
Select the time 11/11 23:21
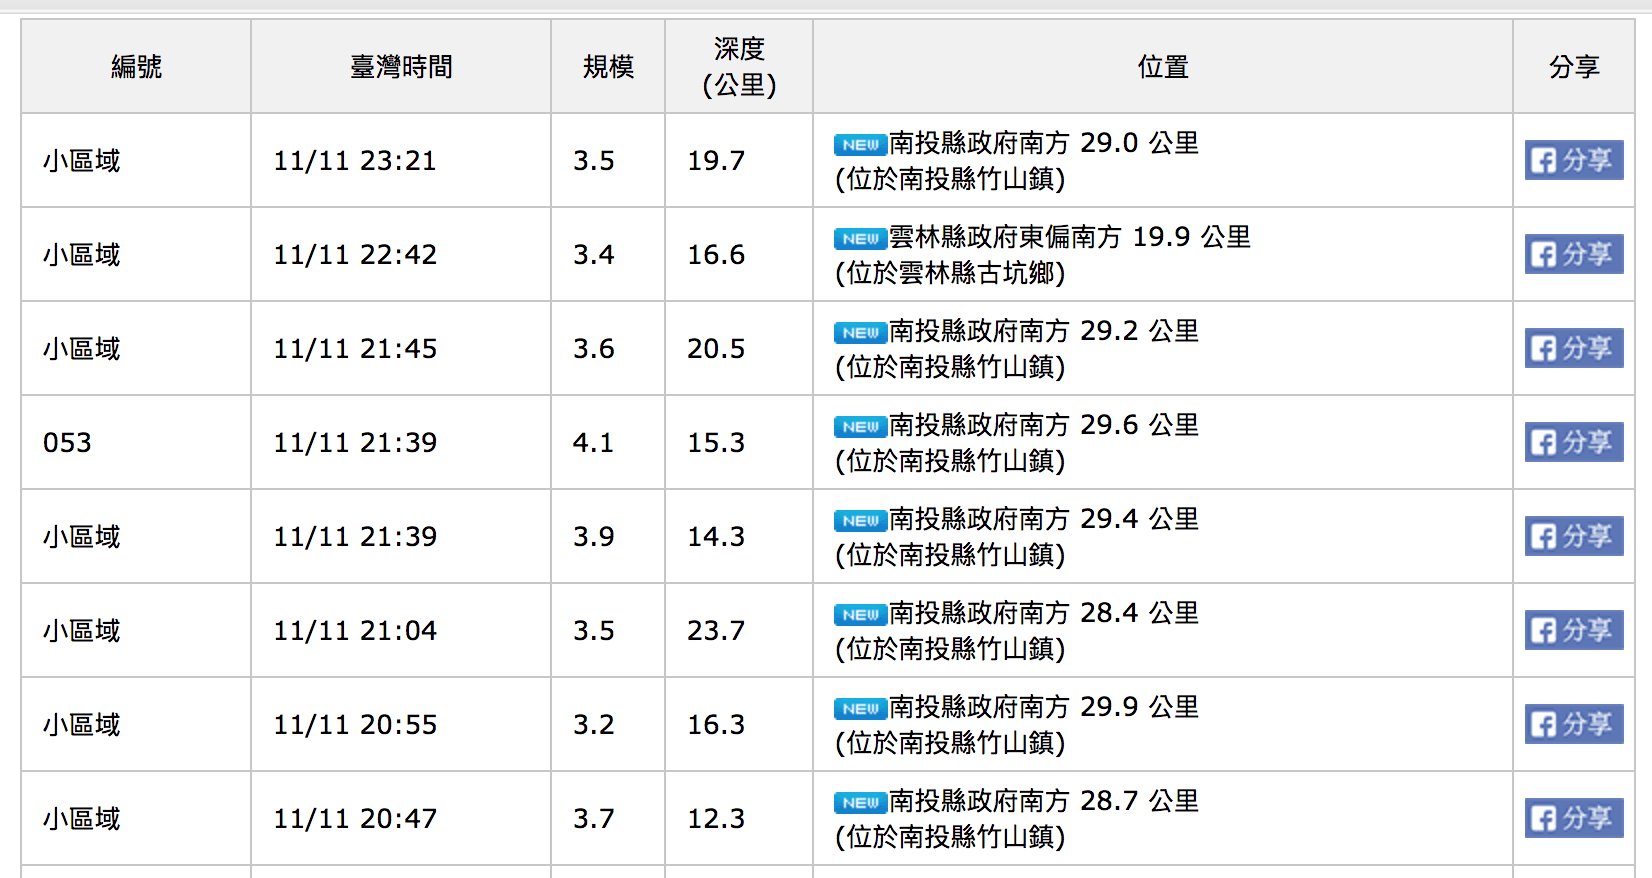click(x=355, y=160)
